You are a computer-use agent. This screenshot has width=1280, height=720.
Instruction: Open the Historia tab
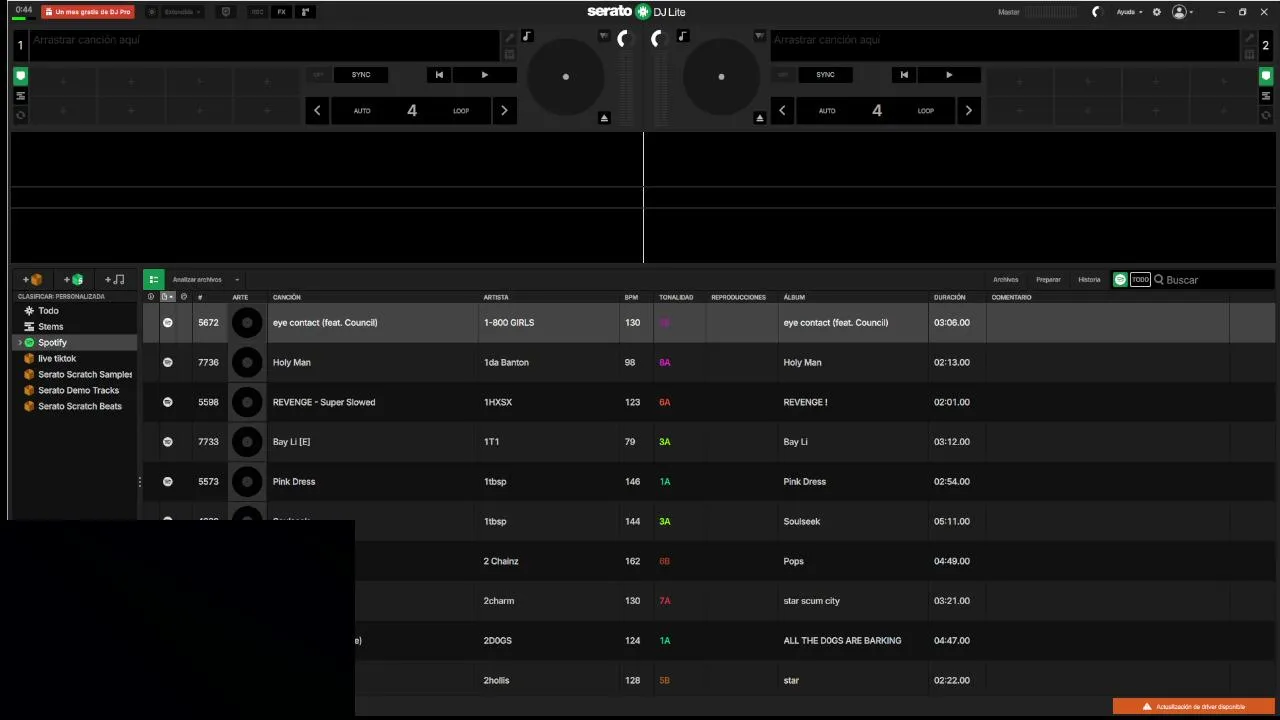pyautogui.click(x=1089, y=280)
